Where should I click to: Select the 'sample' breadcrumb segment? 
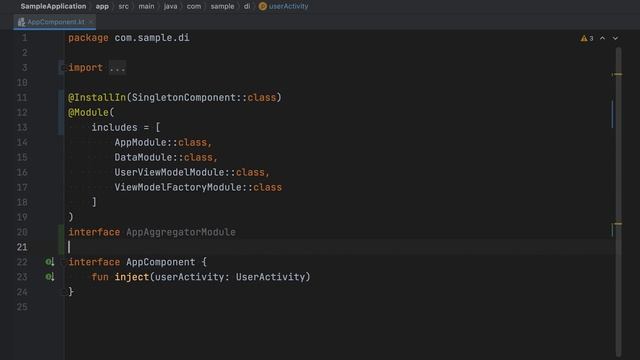tap(222, 6)
